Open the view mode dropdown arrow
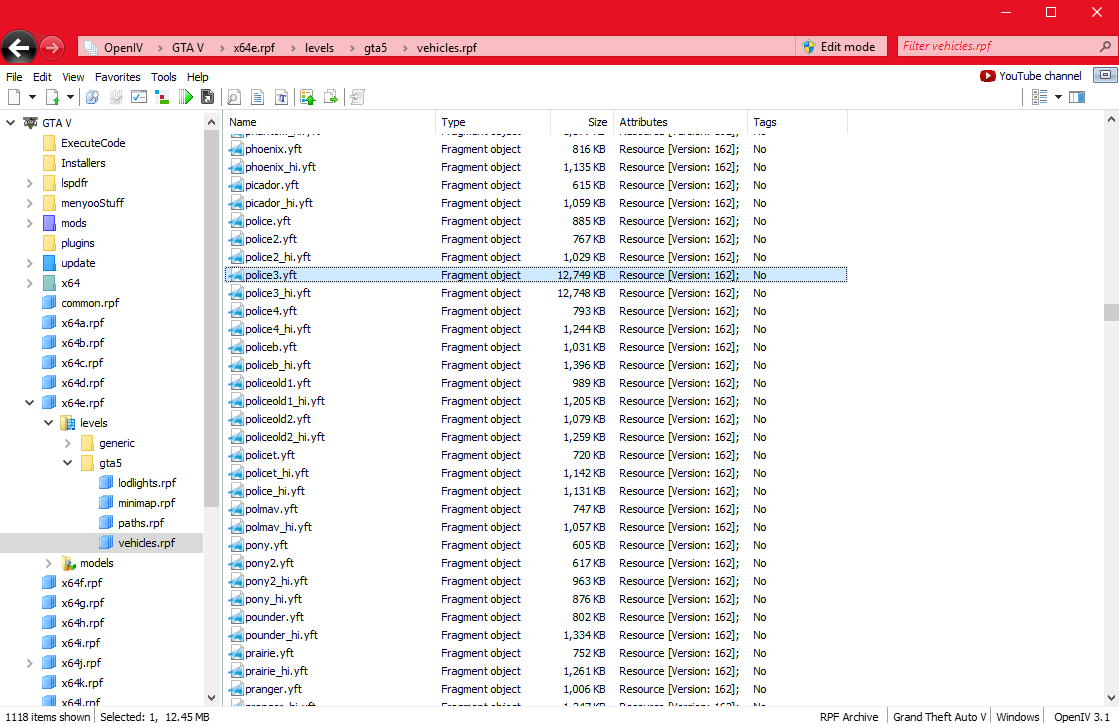 [x=1058, y=97]
